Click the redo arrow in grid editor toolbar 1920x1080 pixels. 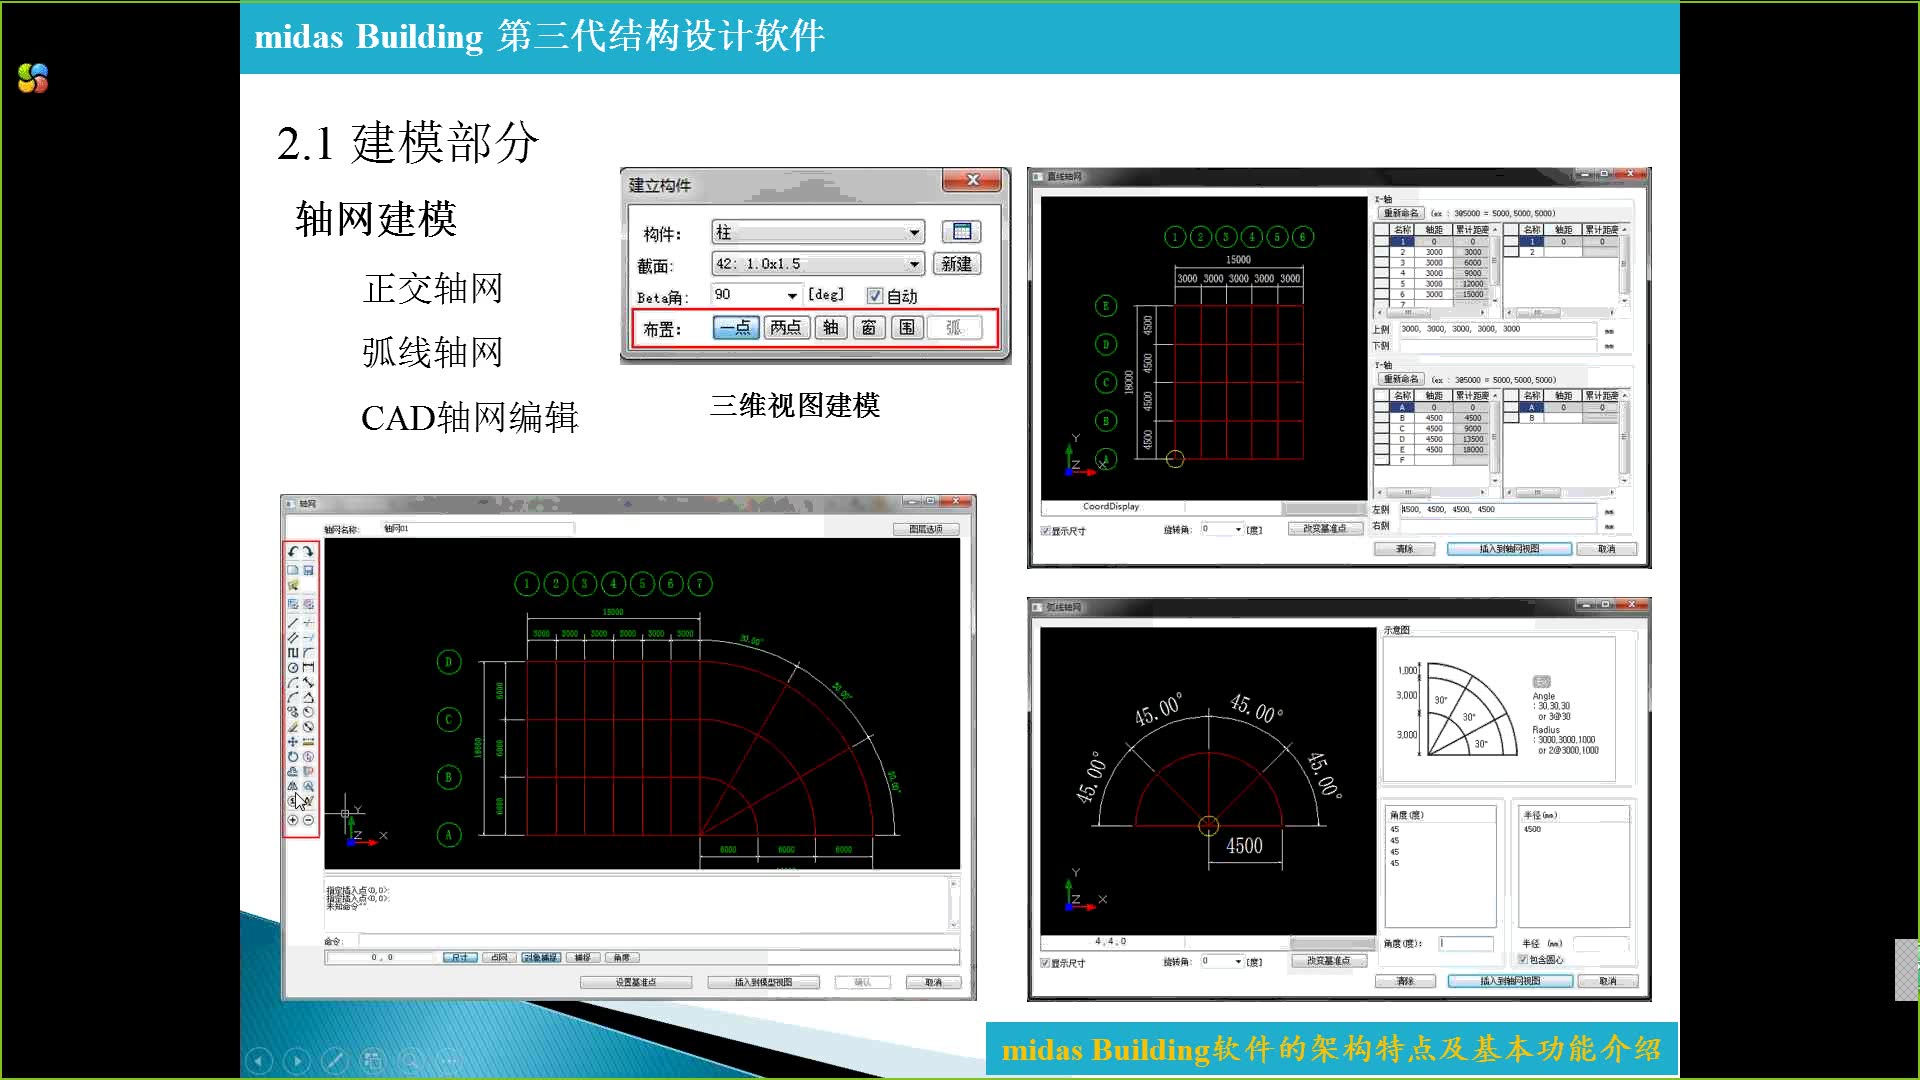point(308,552)
